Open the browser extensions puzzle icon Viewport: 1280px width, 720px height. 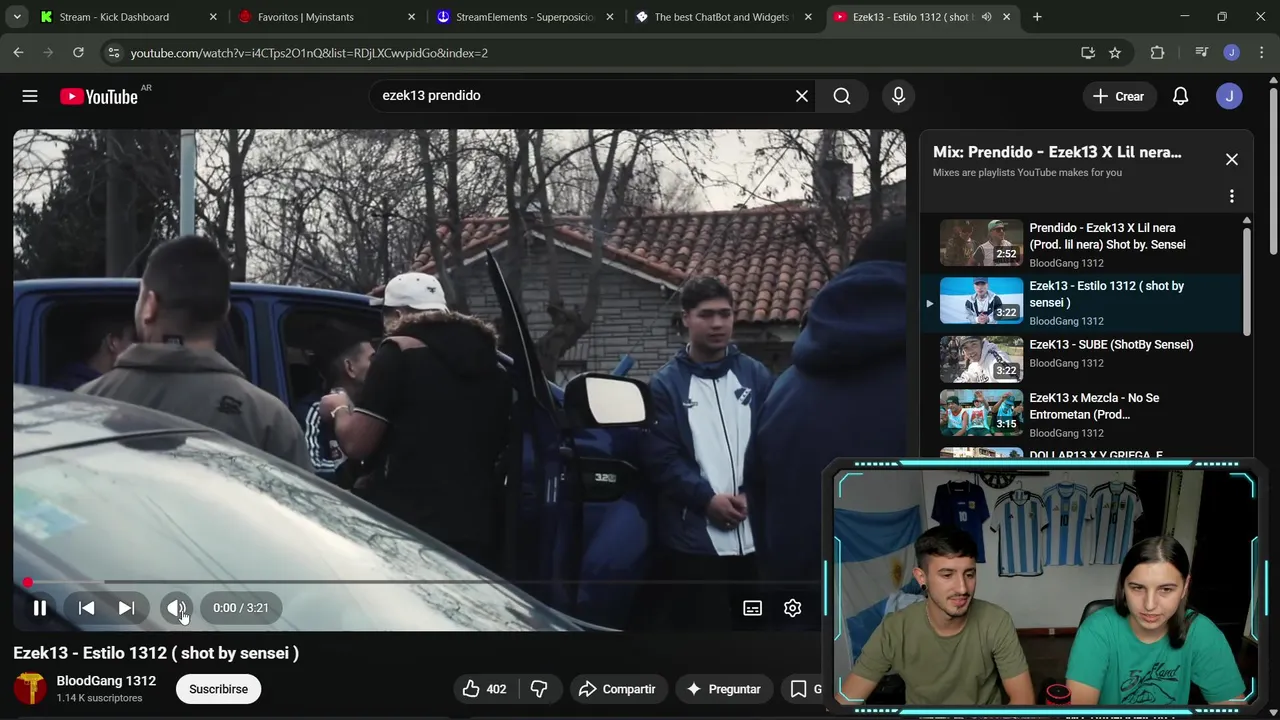click(x=1157, y=53)
